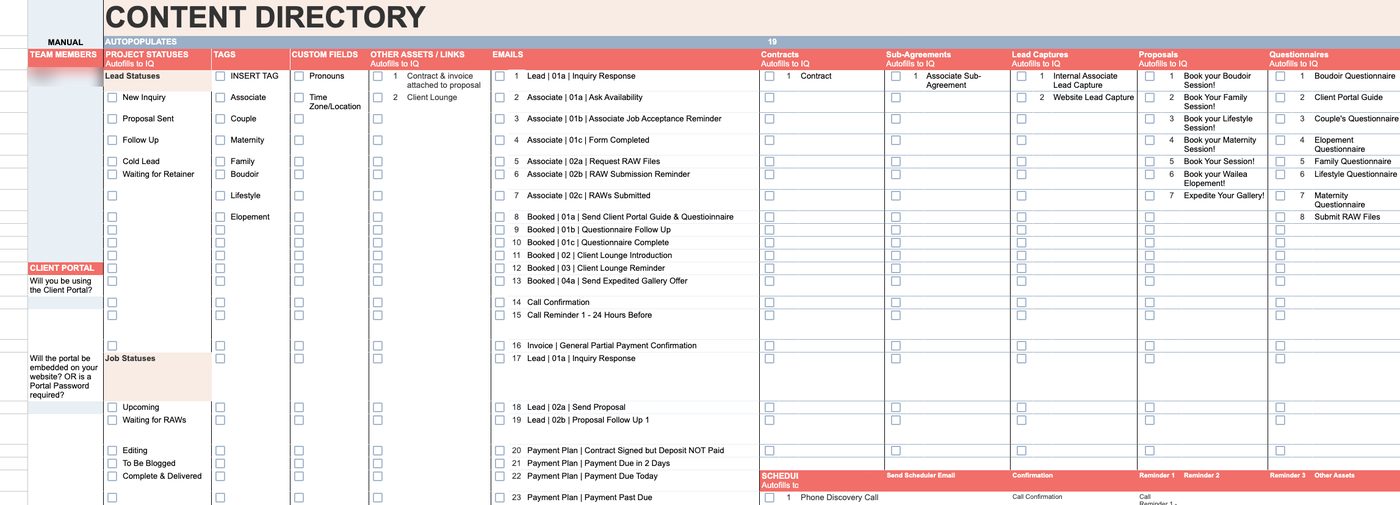Tick the INSERT TAG checkbox
The width and height of the screenshot is (1400, 505).
[x=220, y=76]
